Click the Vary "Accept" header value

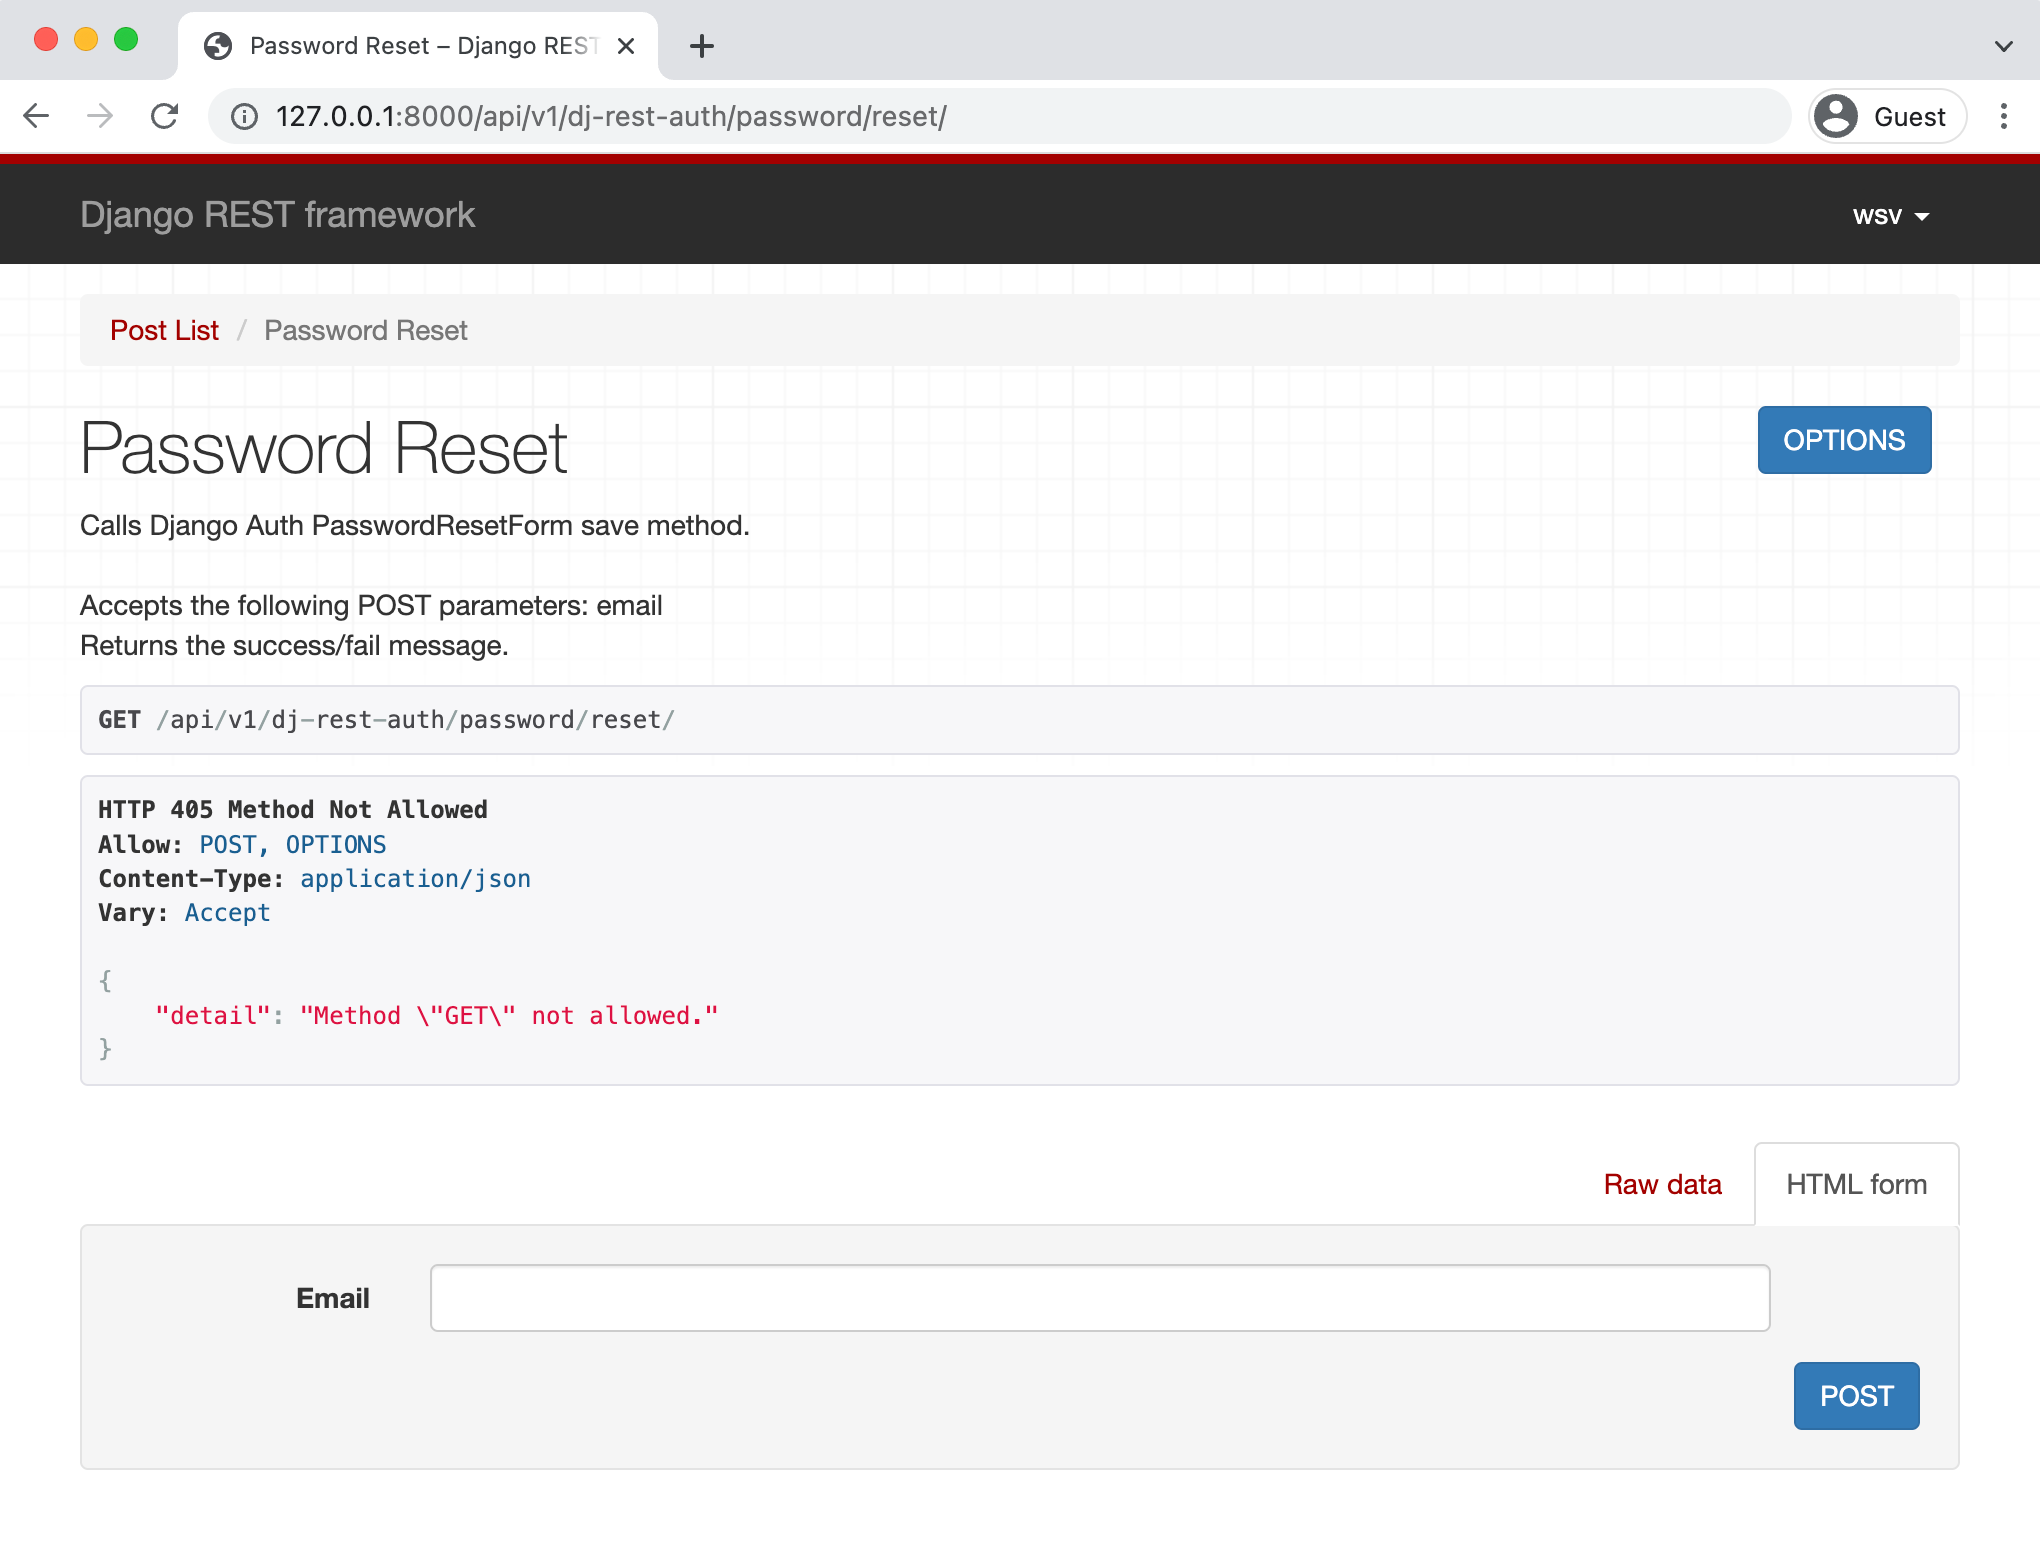[x=227, y=912]
